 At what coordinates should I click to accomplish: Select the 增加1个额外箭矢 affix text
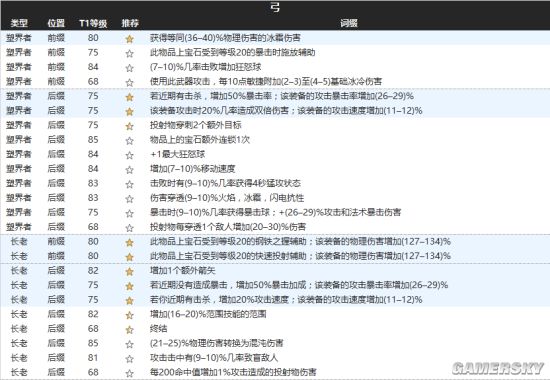[183, 271]
